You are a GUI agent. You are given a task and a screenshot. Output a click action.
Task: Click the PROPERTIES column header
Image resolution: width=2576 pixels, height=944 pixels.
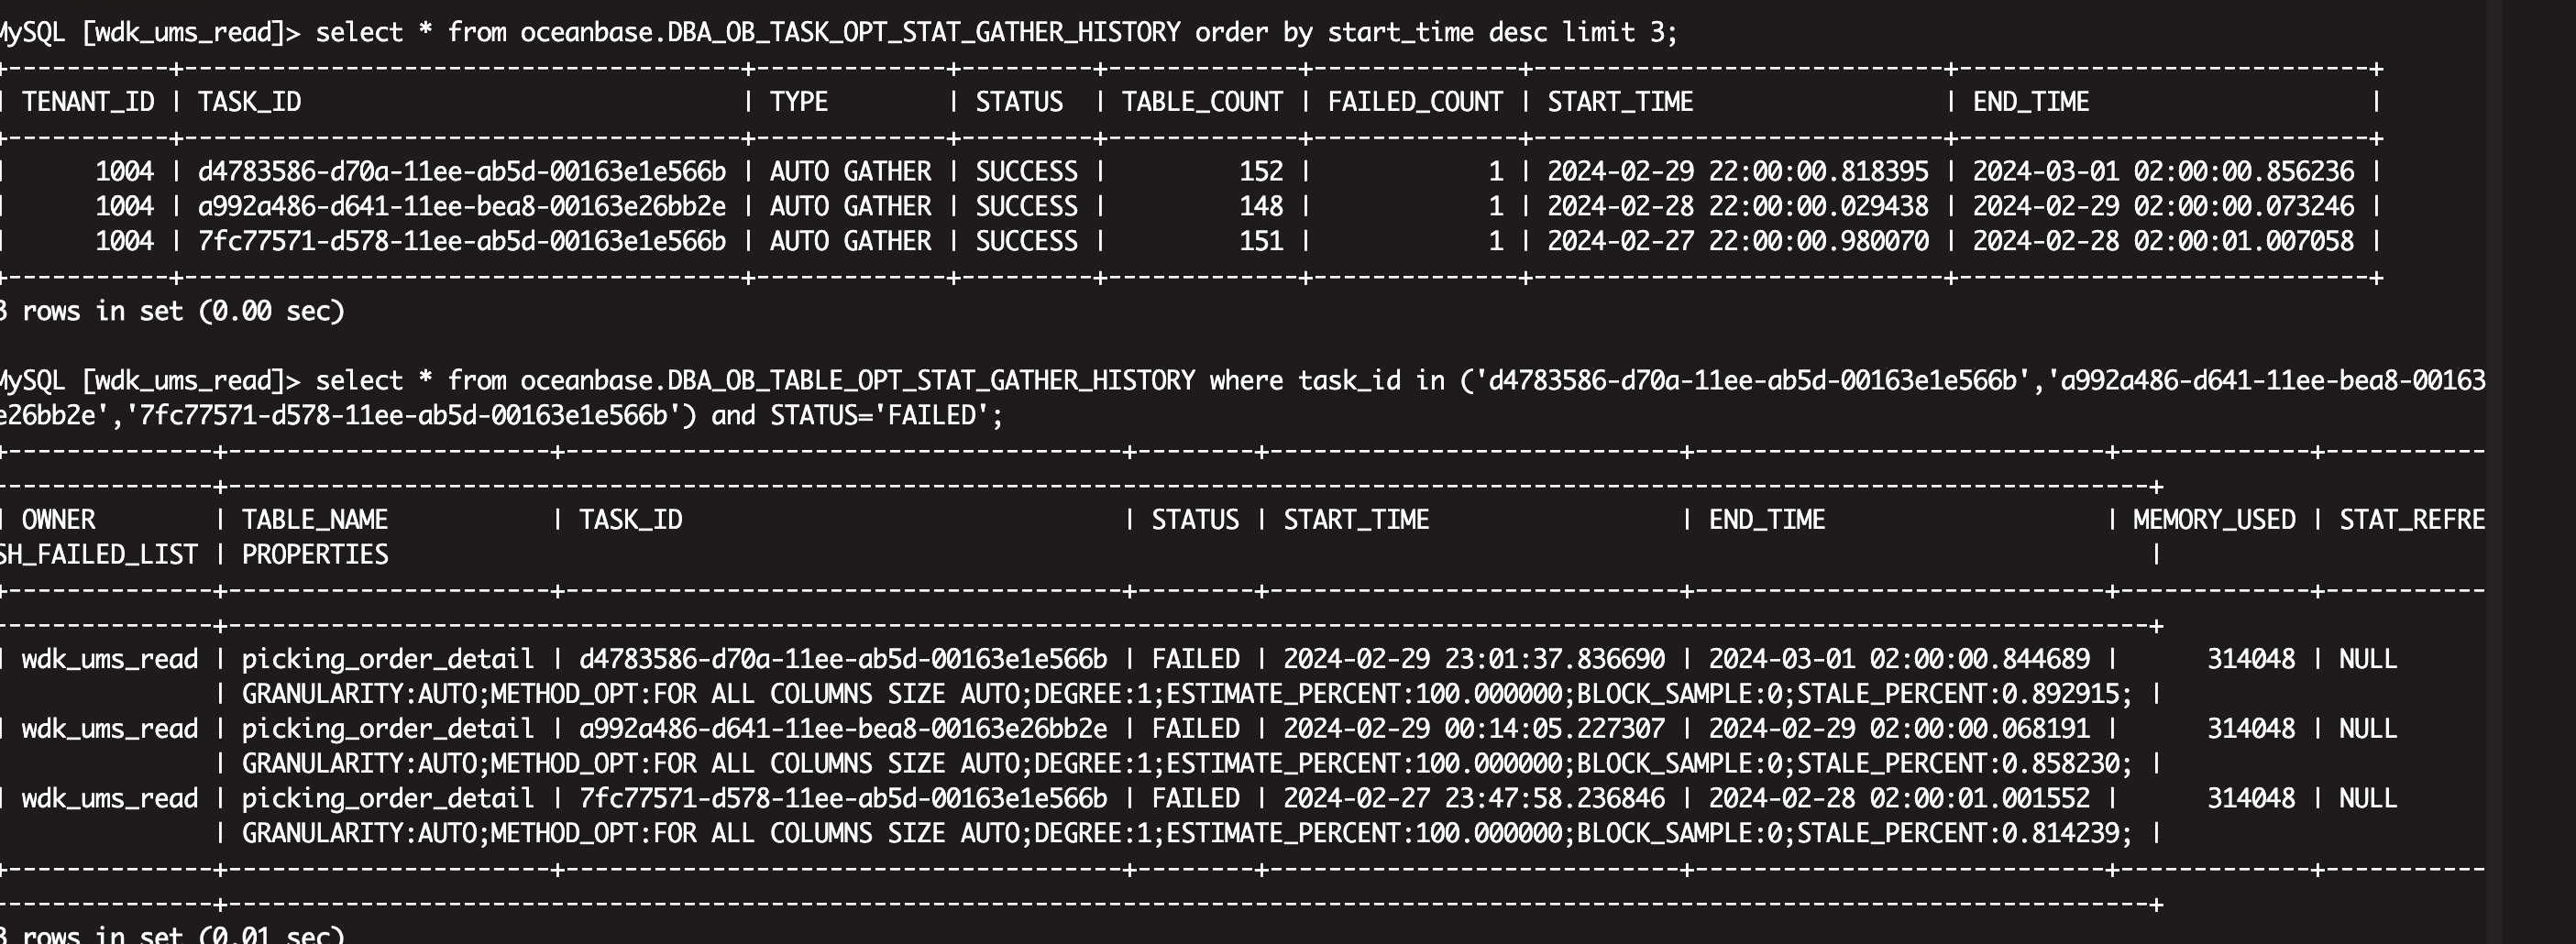click(314, 555)
